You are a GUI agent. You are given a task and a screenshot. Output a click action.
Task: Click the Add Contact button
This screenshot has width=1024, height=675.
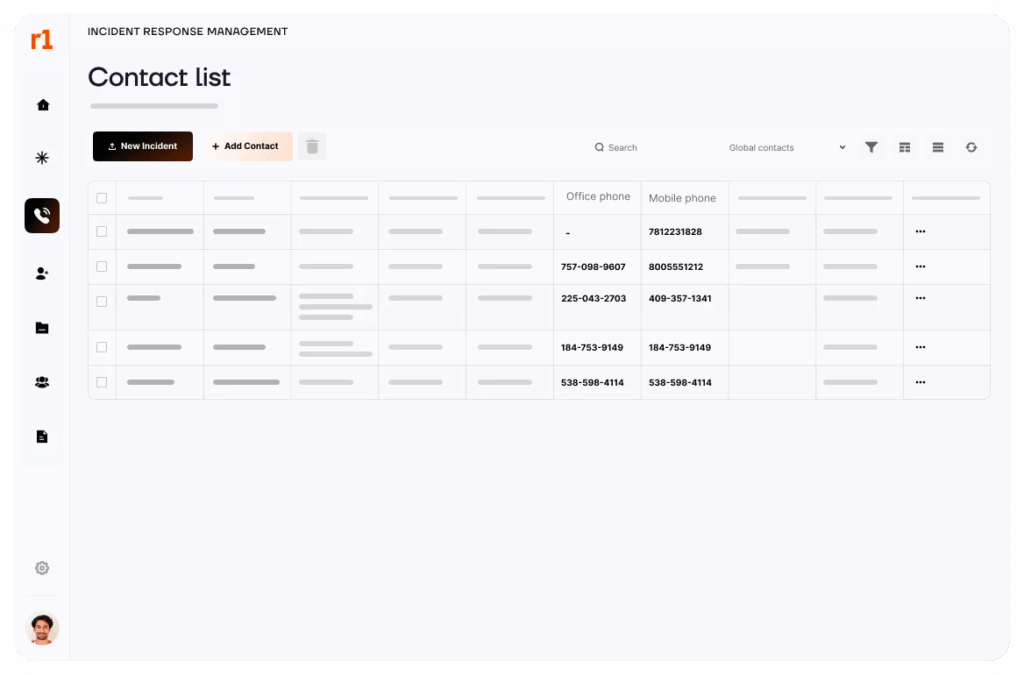[x=246, y=146]
